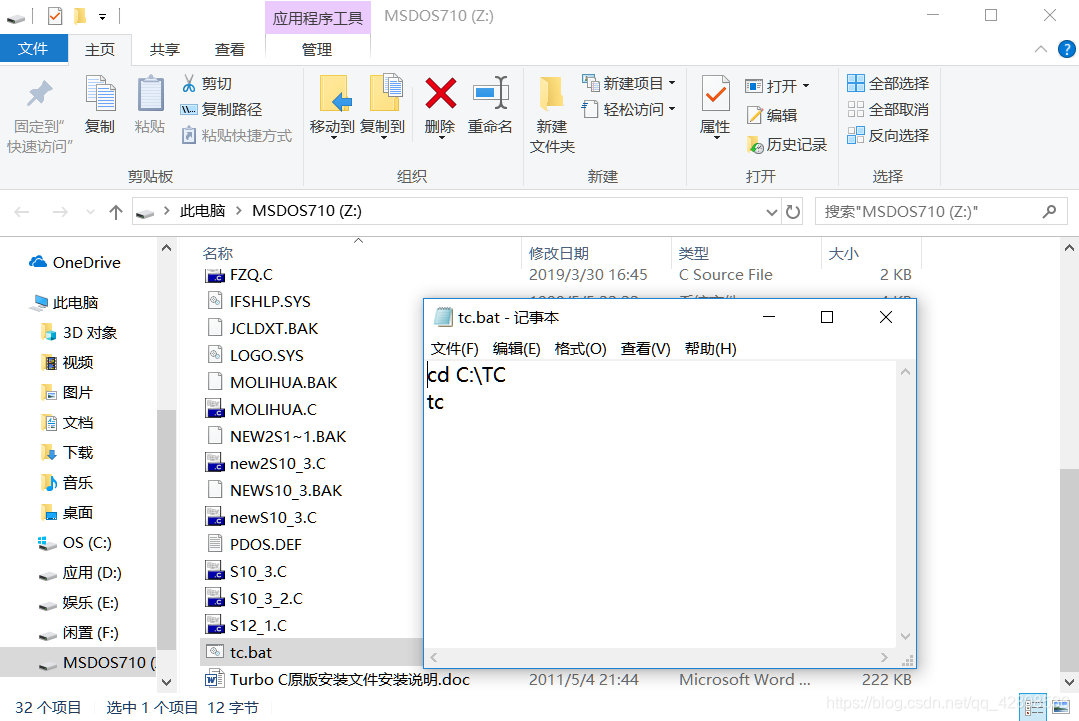
Task: Click Copy Path (复制路径)
Action: point(221,109)
